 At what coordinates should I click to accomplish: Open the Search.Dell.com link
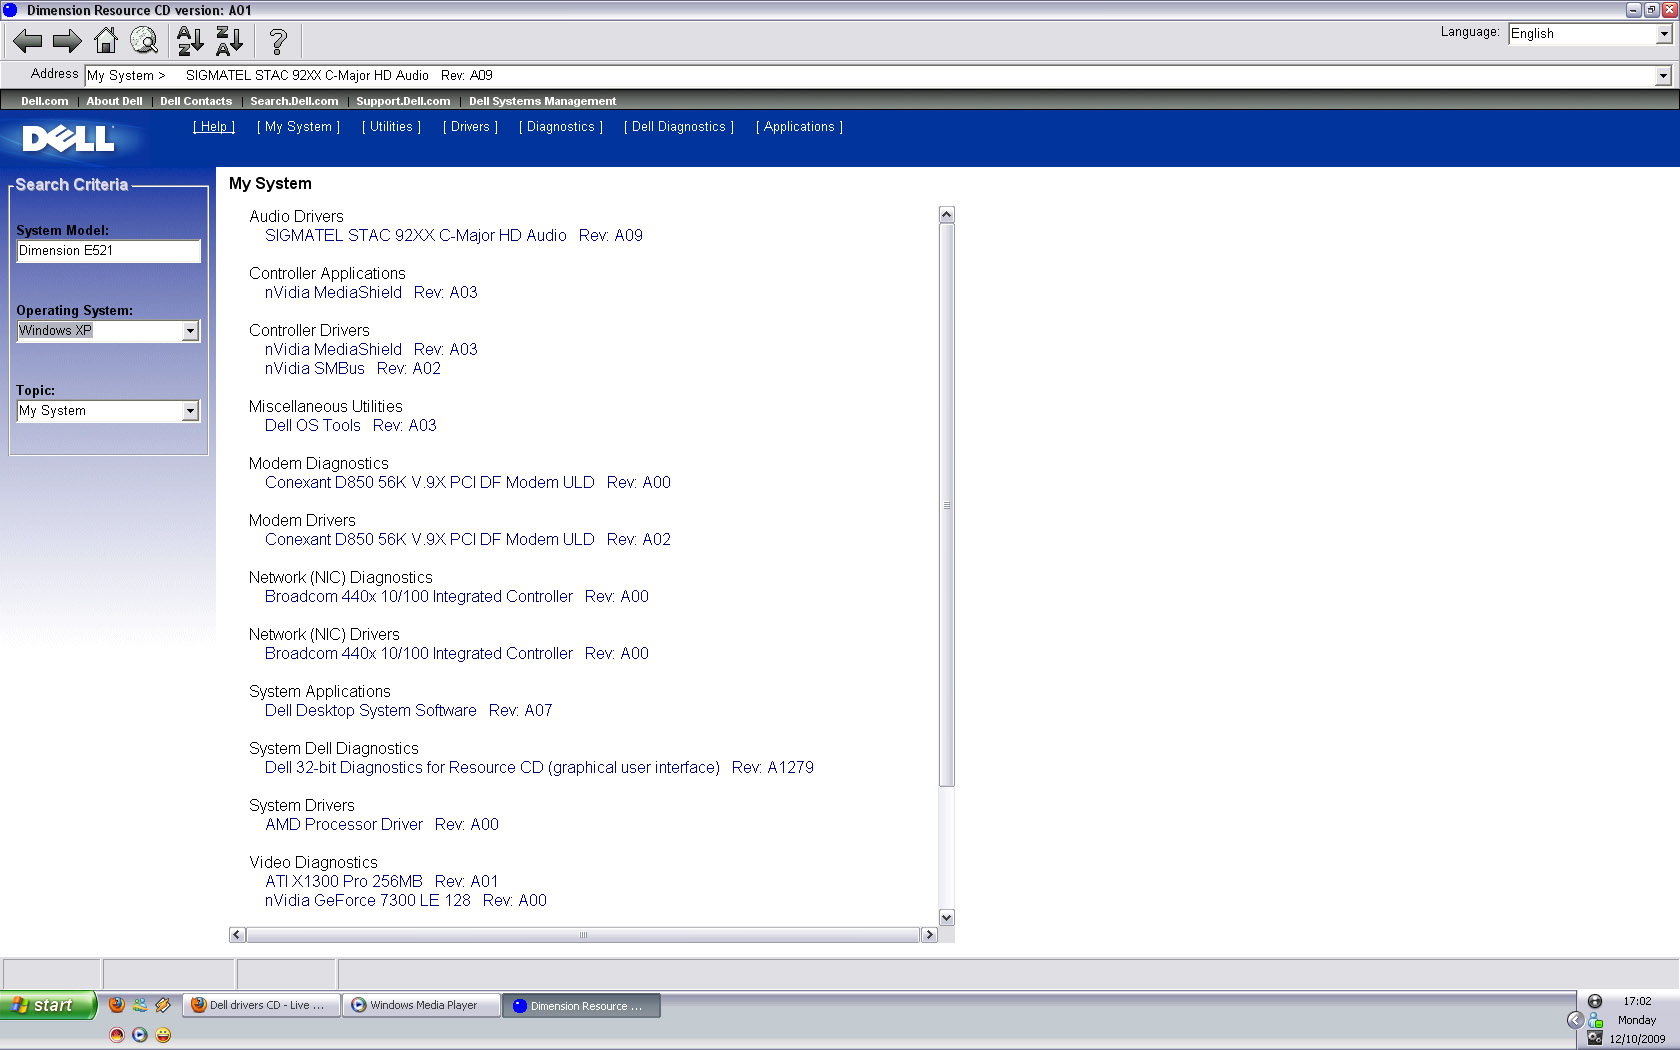coord(294,101)
